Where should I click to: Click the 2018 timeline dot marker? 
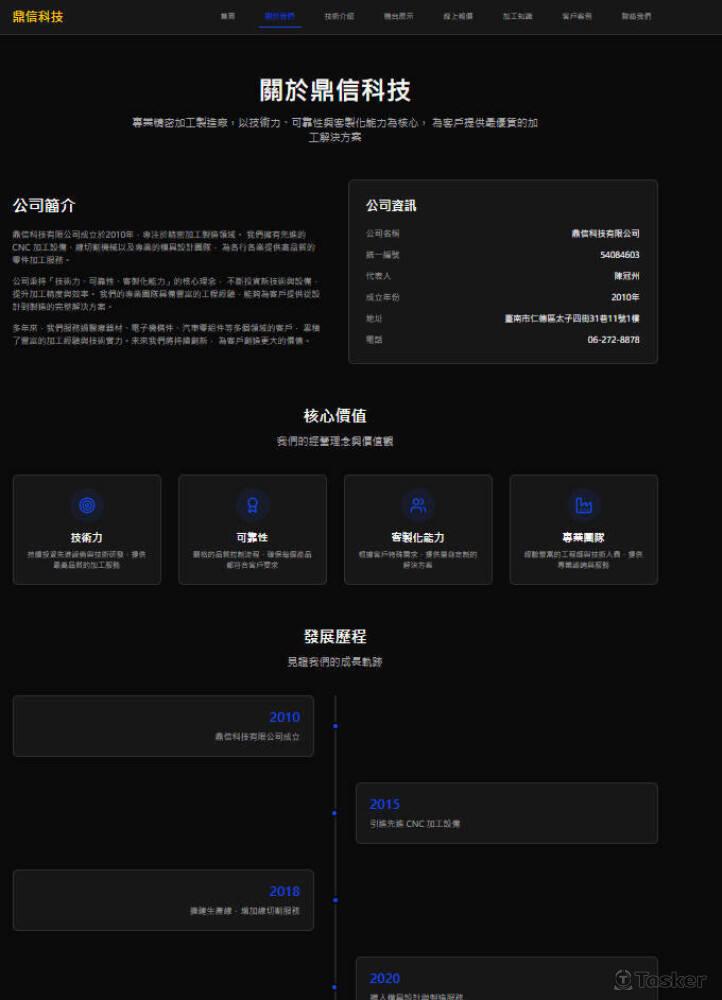coord(335,900)
